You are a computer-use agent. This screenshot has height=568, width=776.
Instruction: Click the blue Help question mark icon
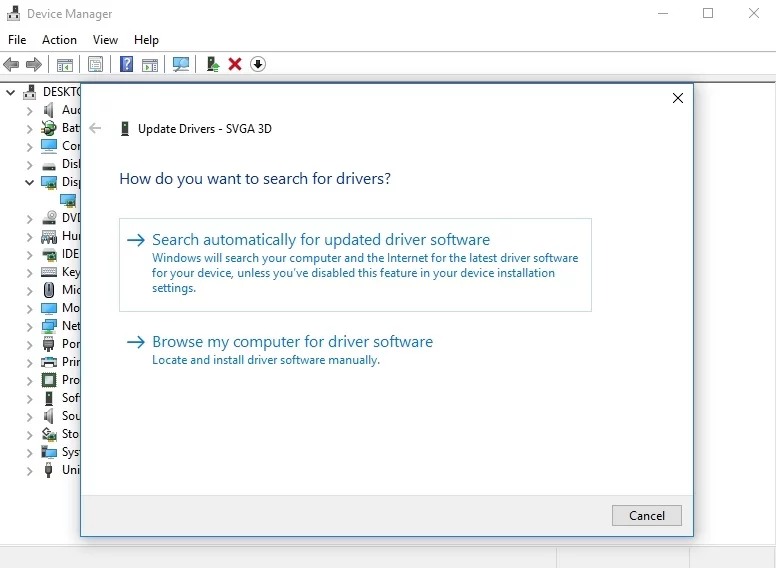coord(127,64)
